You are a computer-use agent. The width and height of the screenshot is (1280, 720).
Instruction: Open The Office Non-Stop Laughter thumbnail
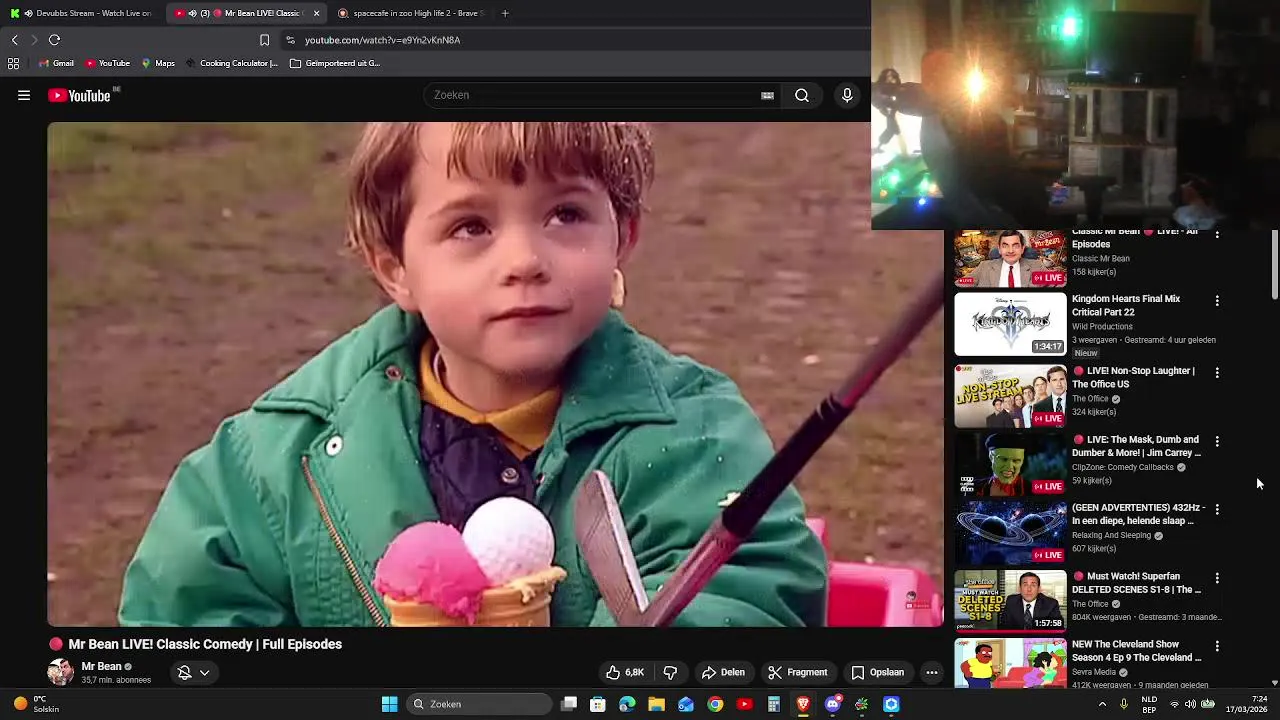click(x=1010, y=396)
